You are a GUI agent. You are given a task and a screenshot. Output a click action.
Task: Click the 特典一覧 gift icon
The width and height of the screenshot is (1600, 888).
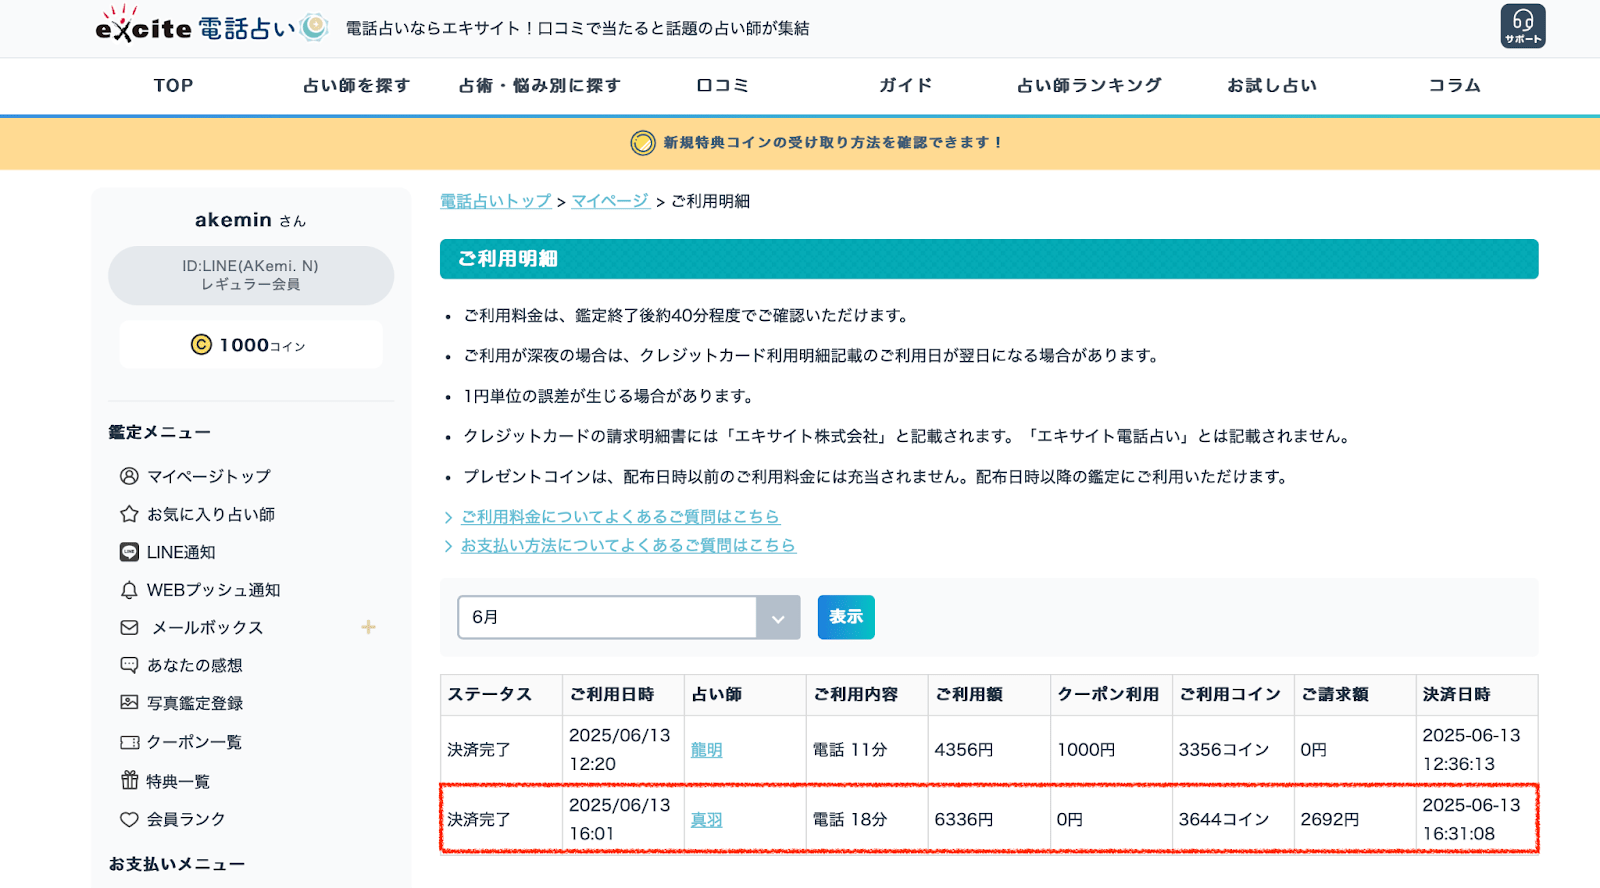coord(129,780)
